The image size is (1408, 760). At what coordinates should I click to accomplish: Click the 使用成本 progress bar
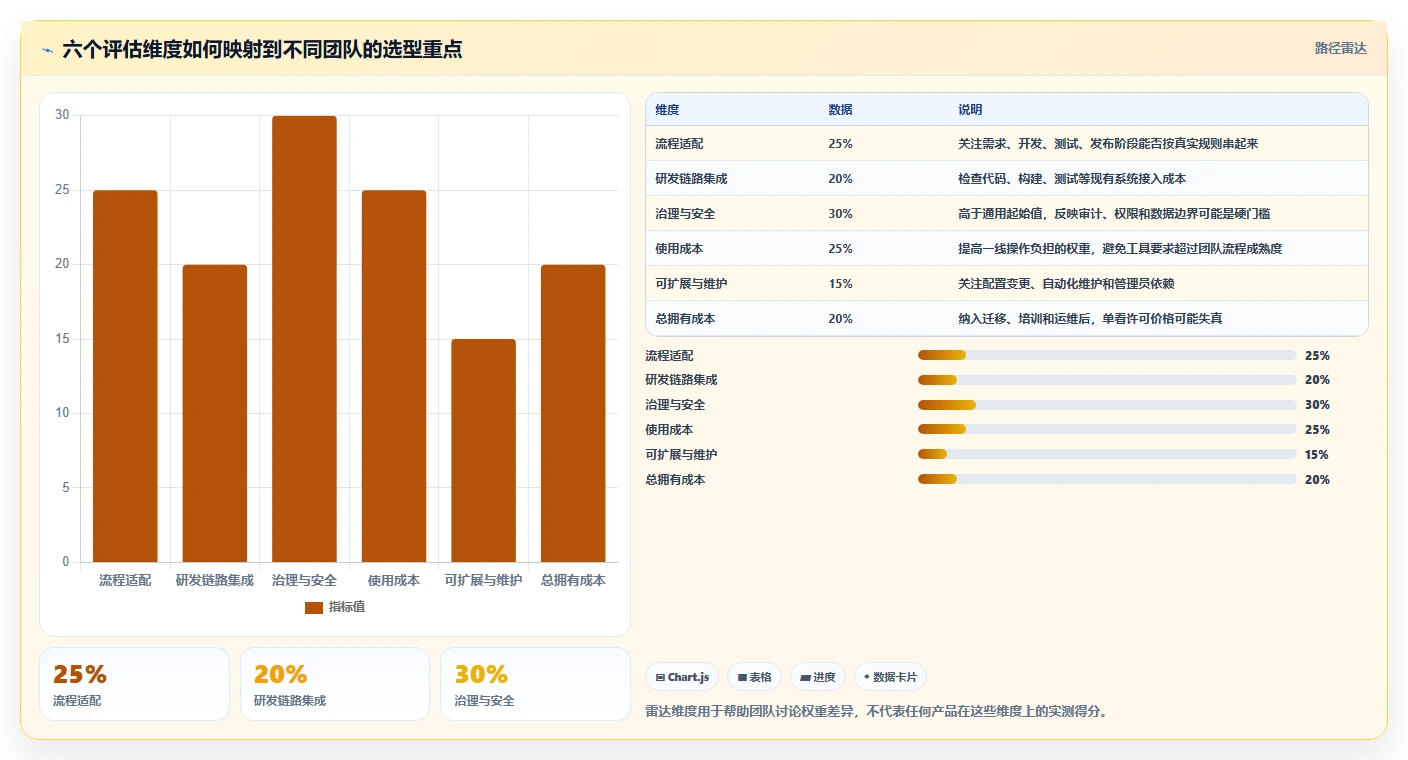(1107, 430)
